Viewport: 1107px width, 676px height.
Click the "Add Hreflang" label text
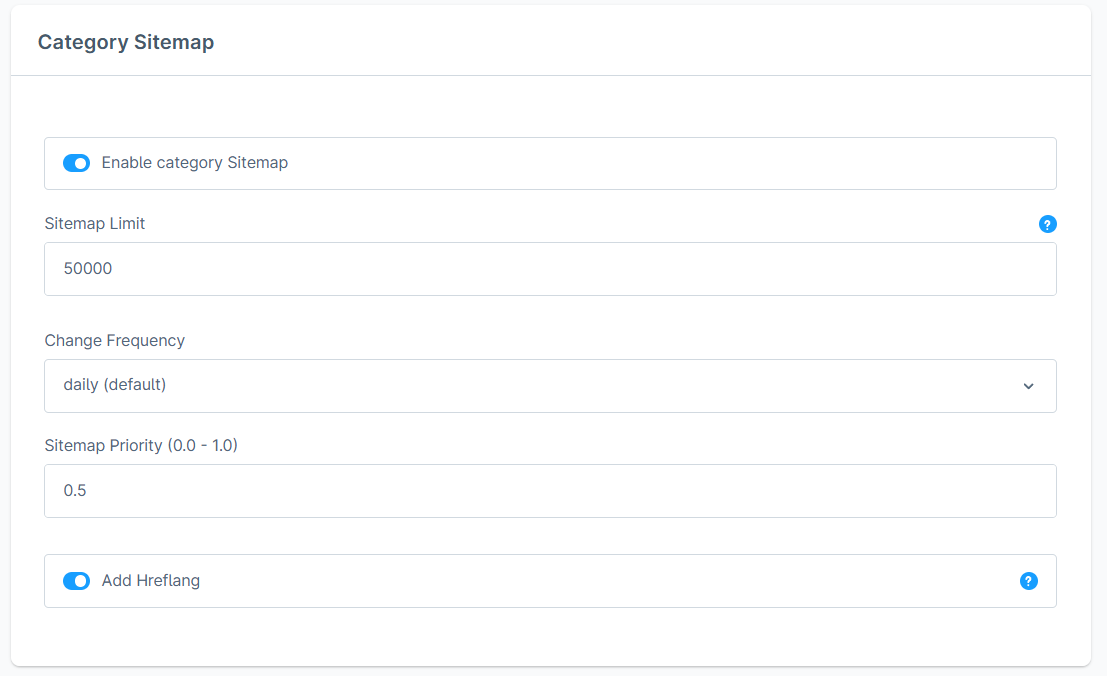pyautogui.click(x=151, y=581)
